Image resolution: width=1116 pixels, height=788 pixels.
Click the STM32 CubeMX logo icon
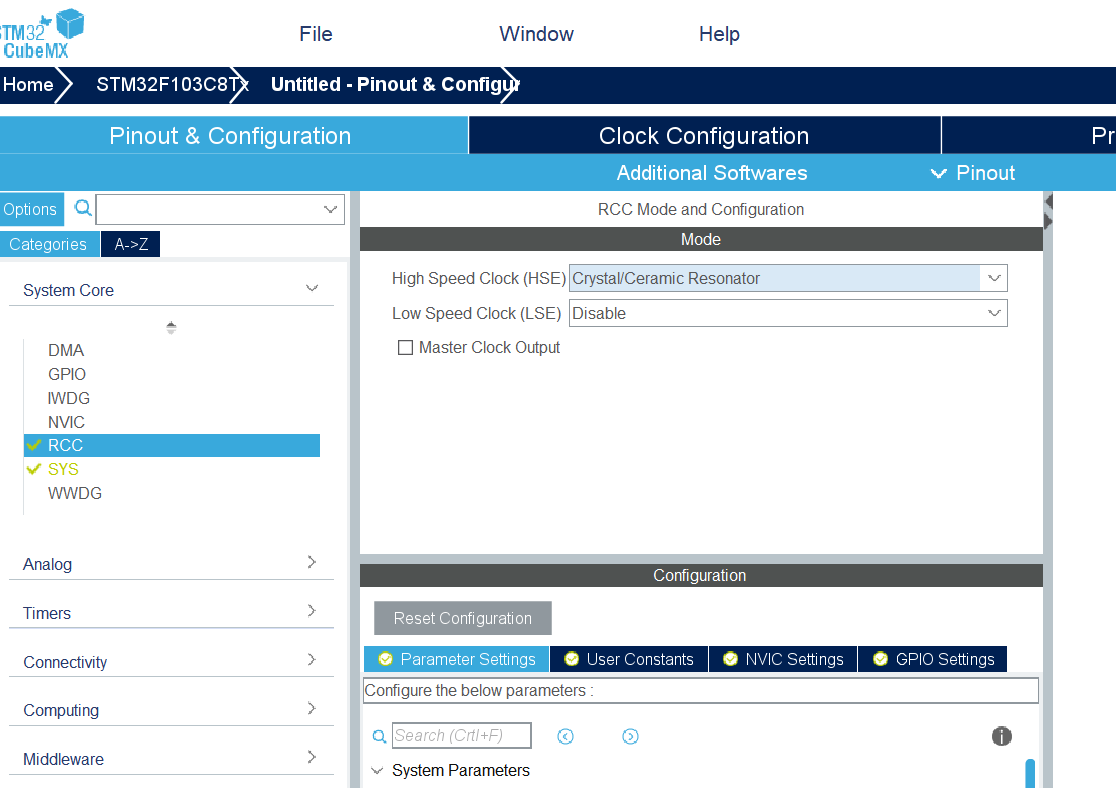[x=41, y=33]
